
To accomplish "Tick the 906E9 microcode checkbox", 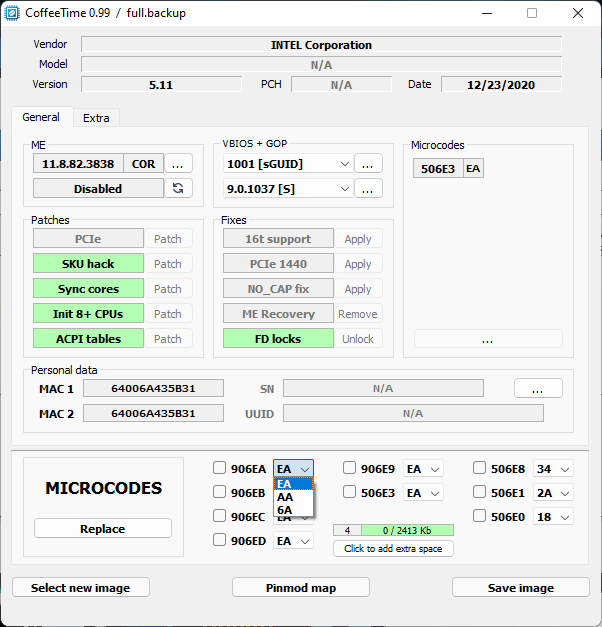I will pos(349,468).
